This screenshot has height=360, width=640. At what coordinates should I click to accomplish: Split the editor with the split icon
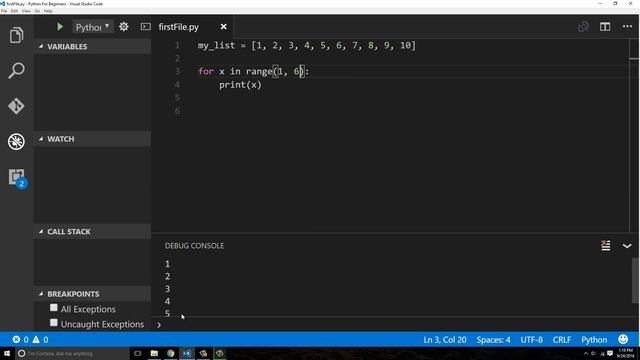(605, 27)
